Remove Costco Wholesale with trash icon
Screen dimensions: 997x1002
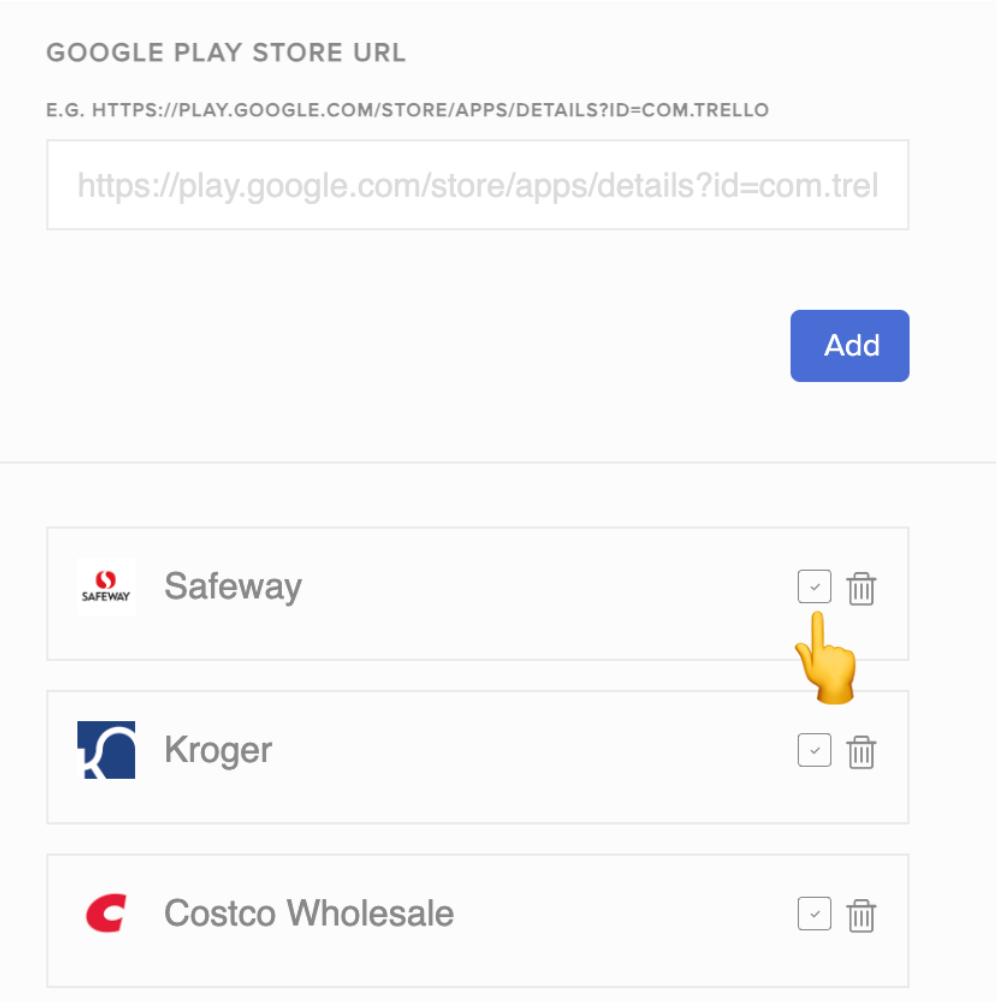point(861,914)
